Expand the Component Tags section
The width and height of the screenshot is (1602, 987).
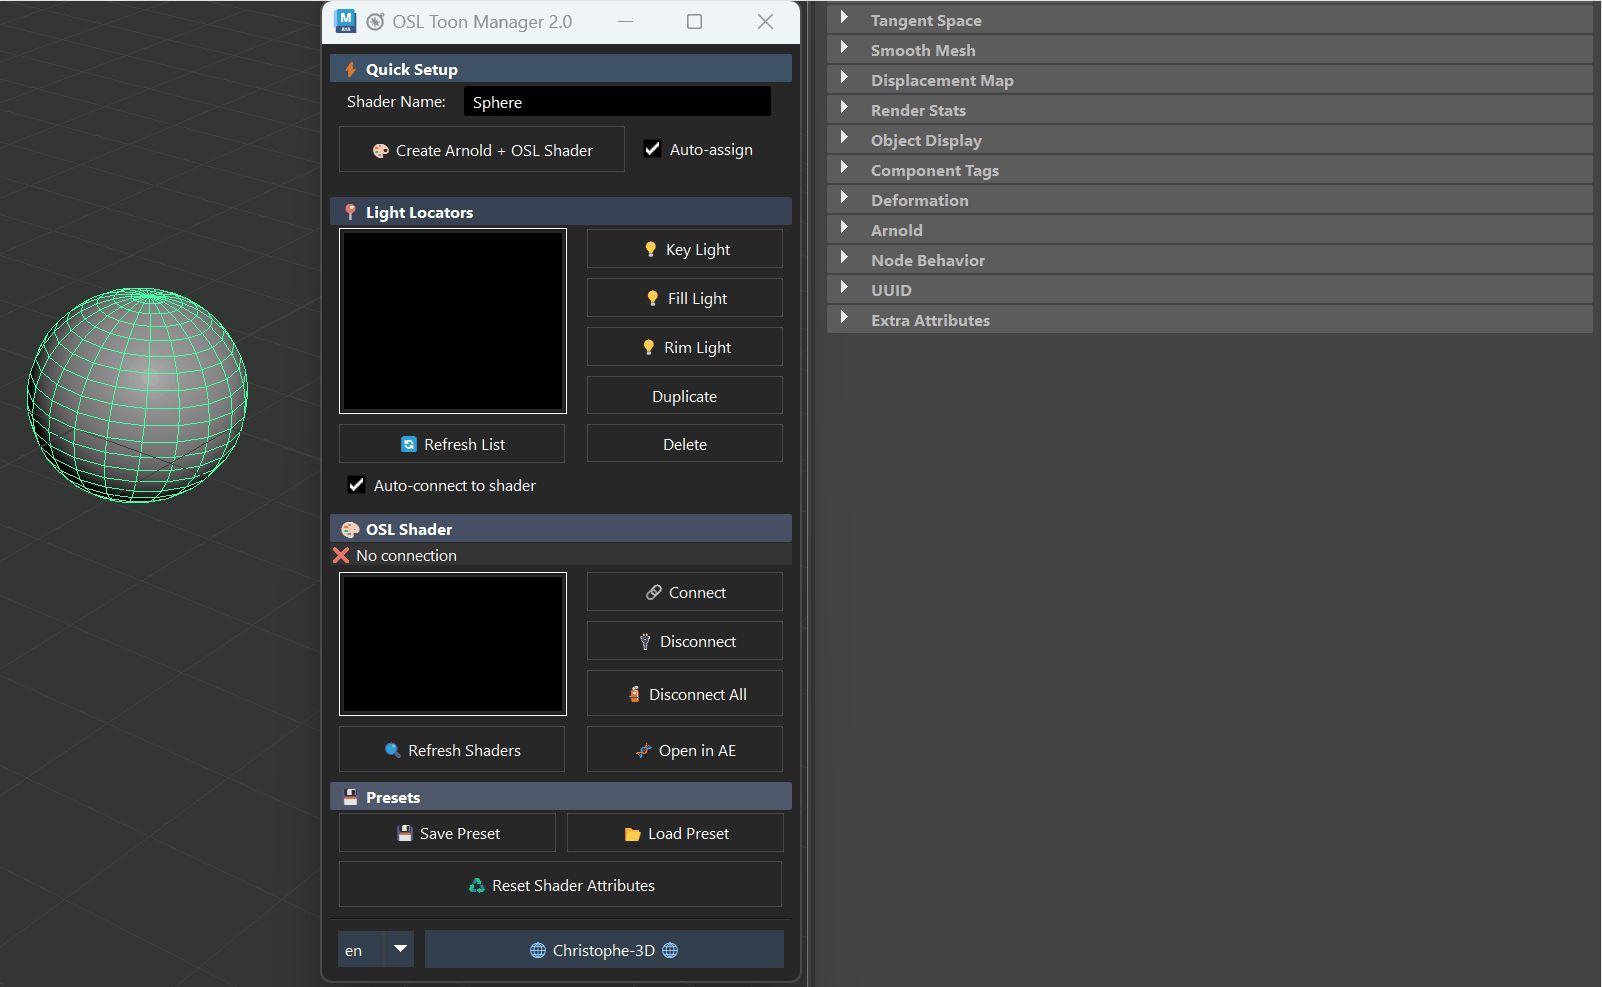844,168
